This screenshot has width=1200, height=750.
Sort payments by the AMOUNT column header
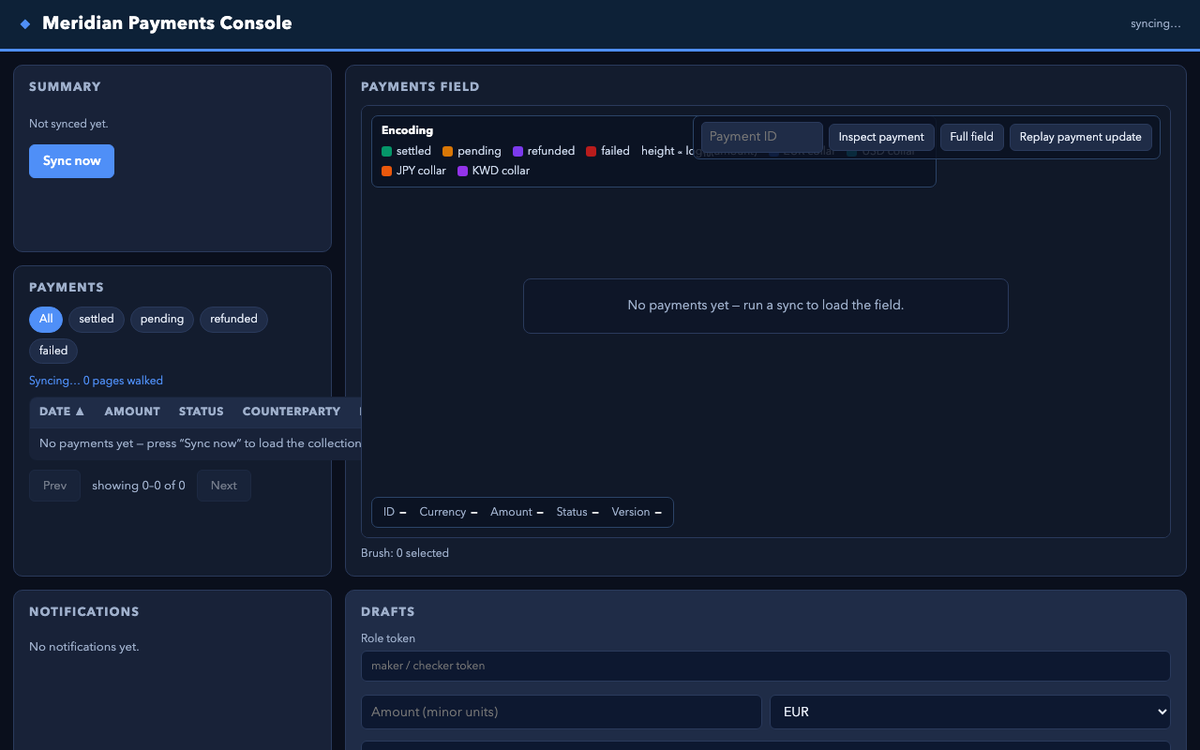(132, 411)
